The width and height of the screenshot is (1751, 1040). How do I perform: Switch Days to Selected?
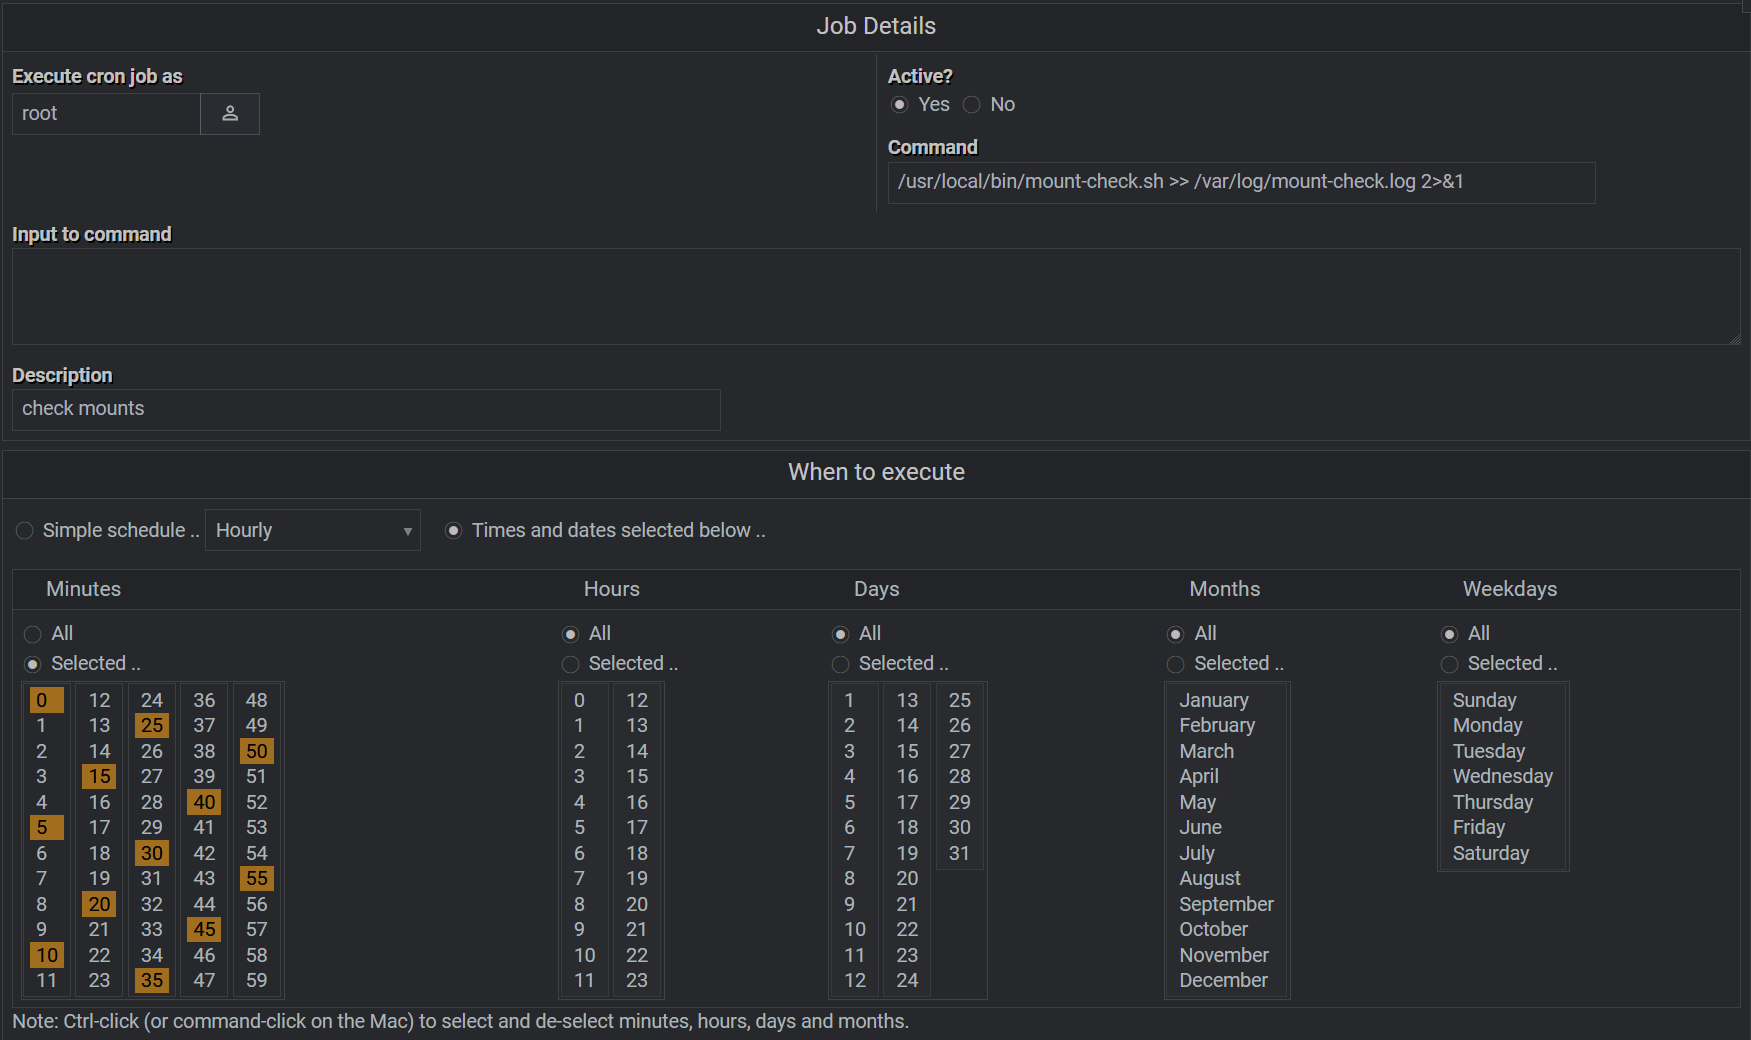click(x=841, y=664)
